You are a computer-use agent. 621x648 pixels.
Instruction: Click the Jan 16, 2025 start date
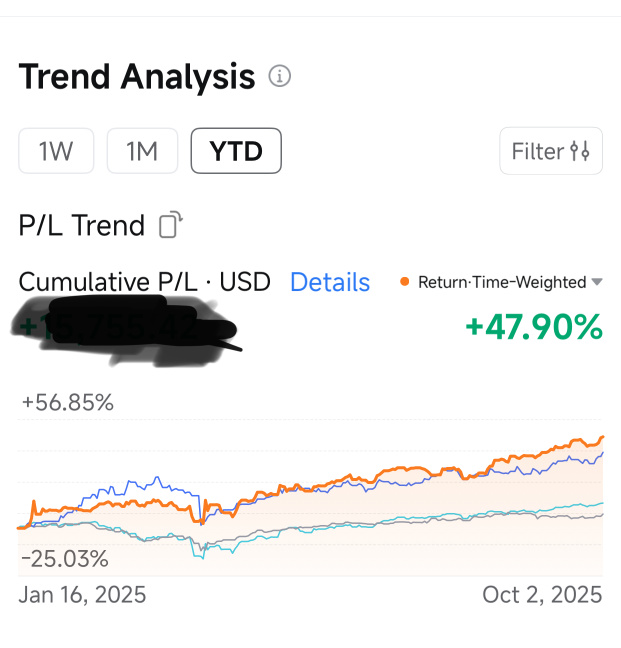coord(82,595)
